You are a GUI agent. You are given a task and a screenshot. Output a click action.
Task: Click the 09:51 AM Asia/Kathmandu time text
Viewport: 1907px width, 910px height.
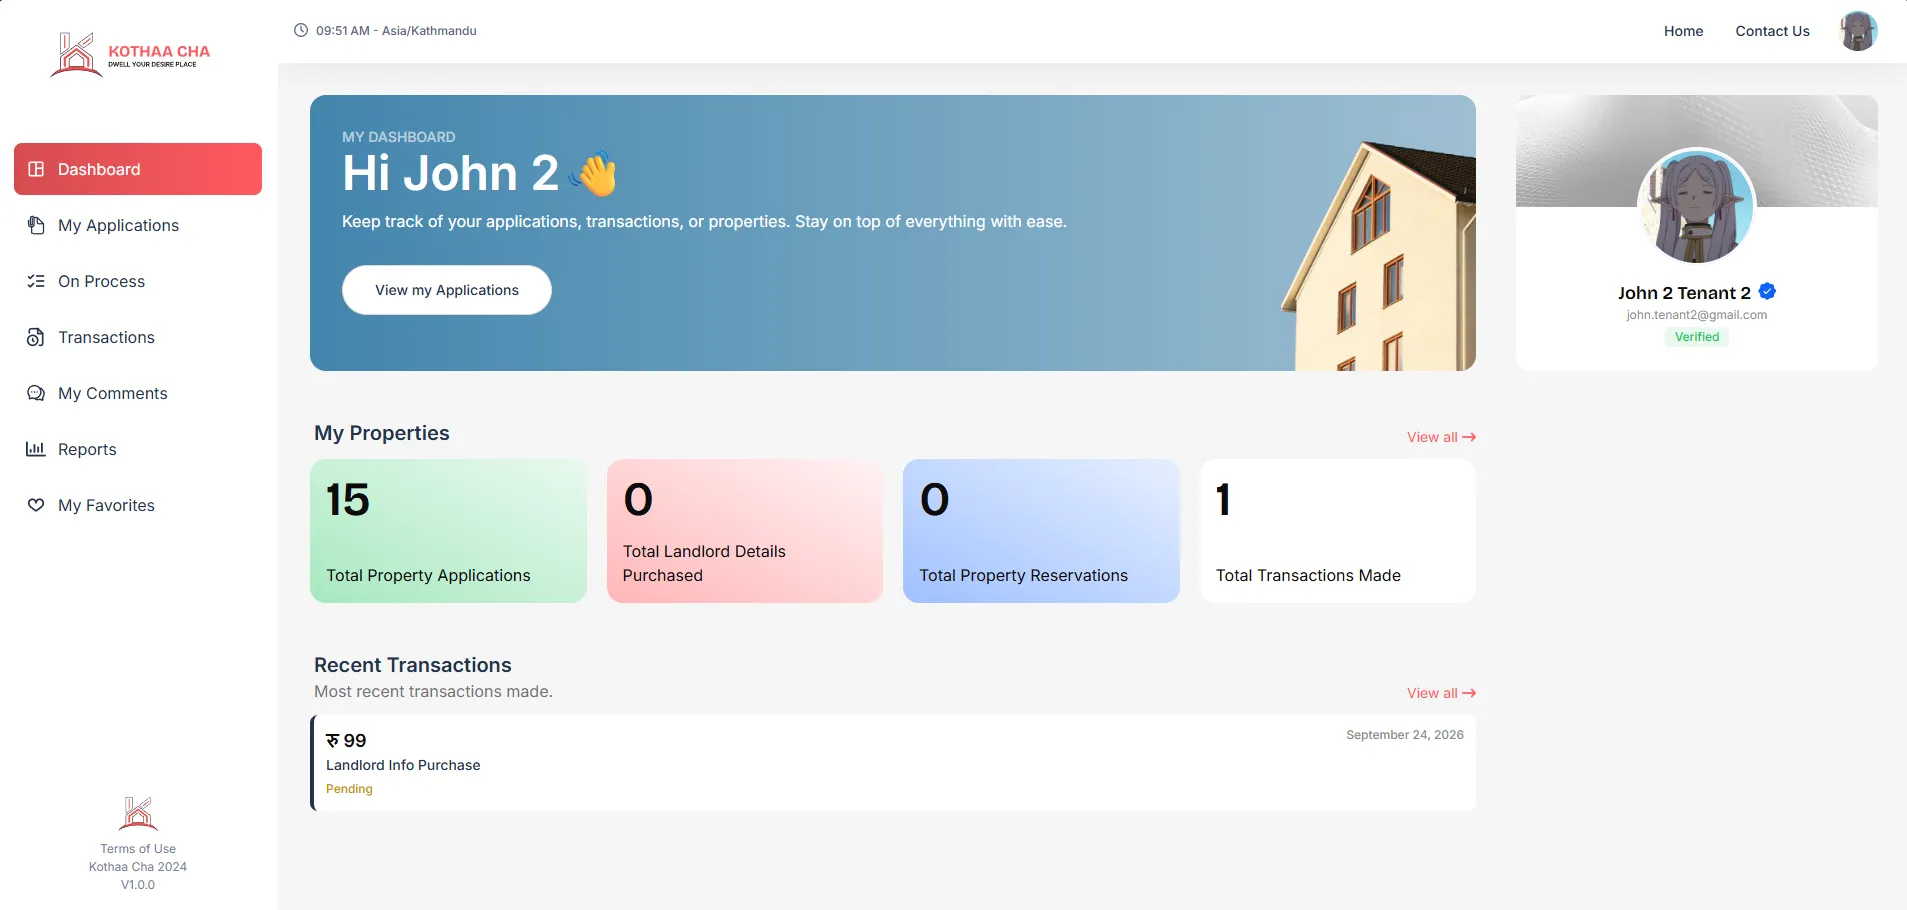point(396,31)
